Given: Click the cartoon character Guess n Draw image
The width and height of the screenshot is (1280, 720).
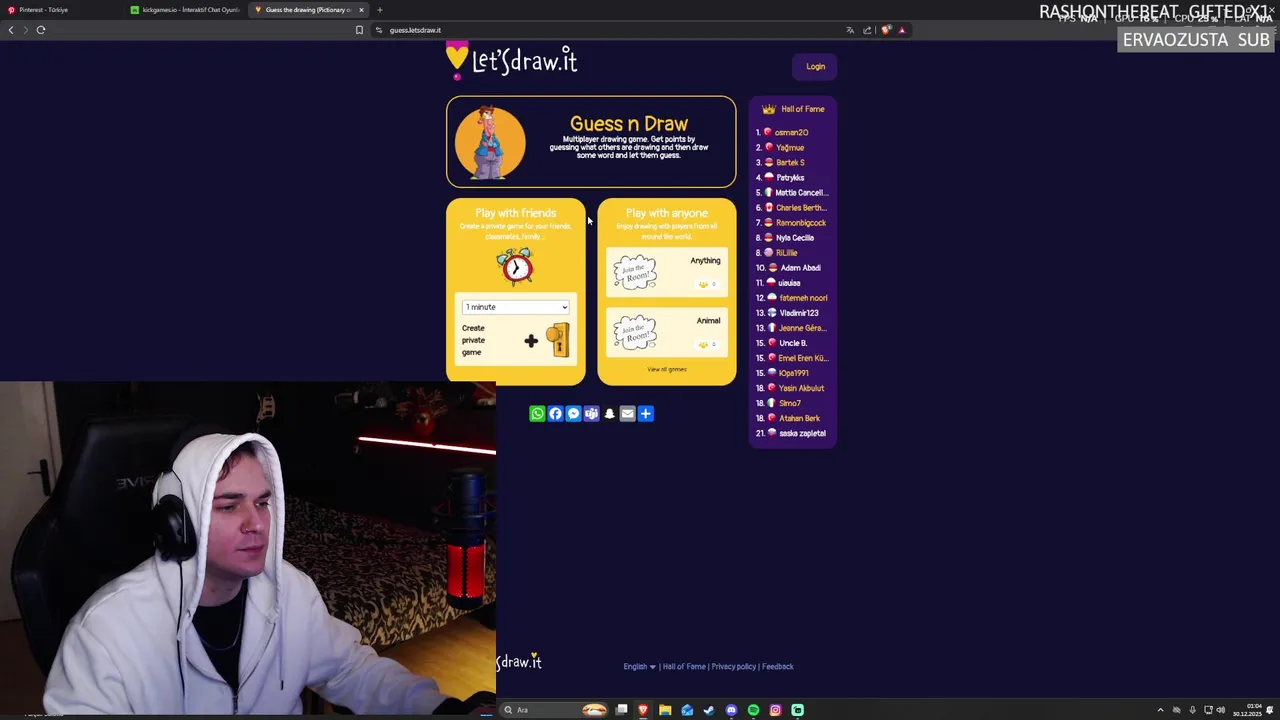Looking at the screenshot, I should pos(490,142).
